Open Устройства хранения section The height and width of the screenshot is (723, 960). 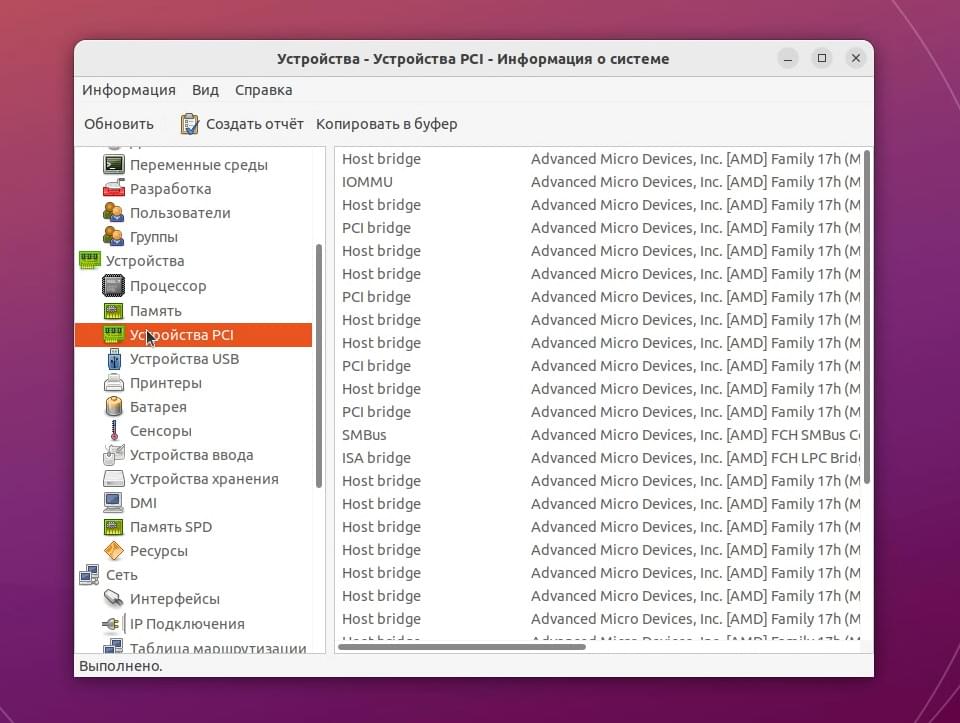(x=204, y=479)
